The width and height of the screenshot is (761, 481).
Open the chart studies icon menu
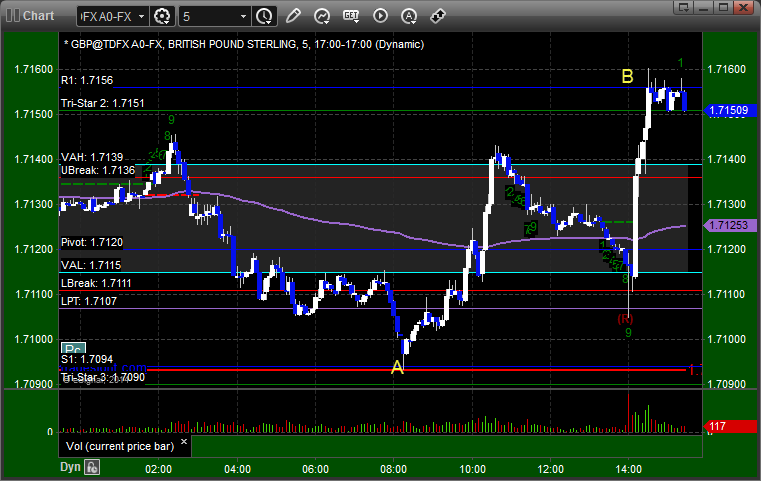(x=322, y=16)
